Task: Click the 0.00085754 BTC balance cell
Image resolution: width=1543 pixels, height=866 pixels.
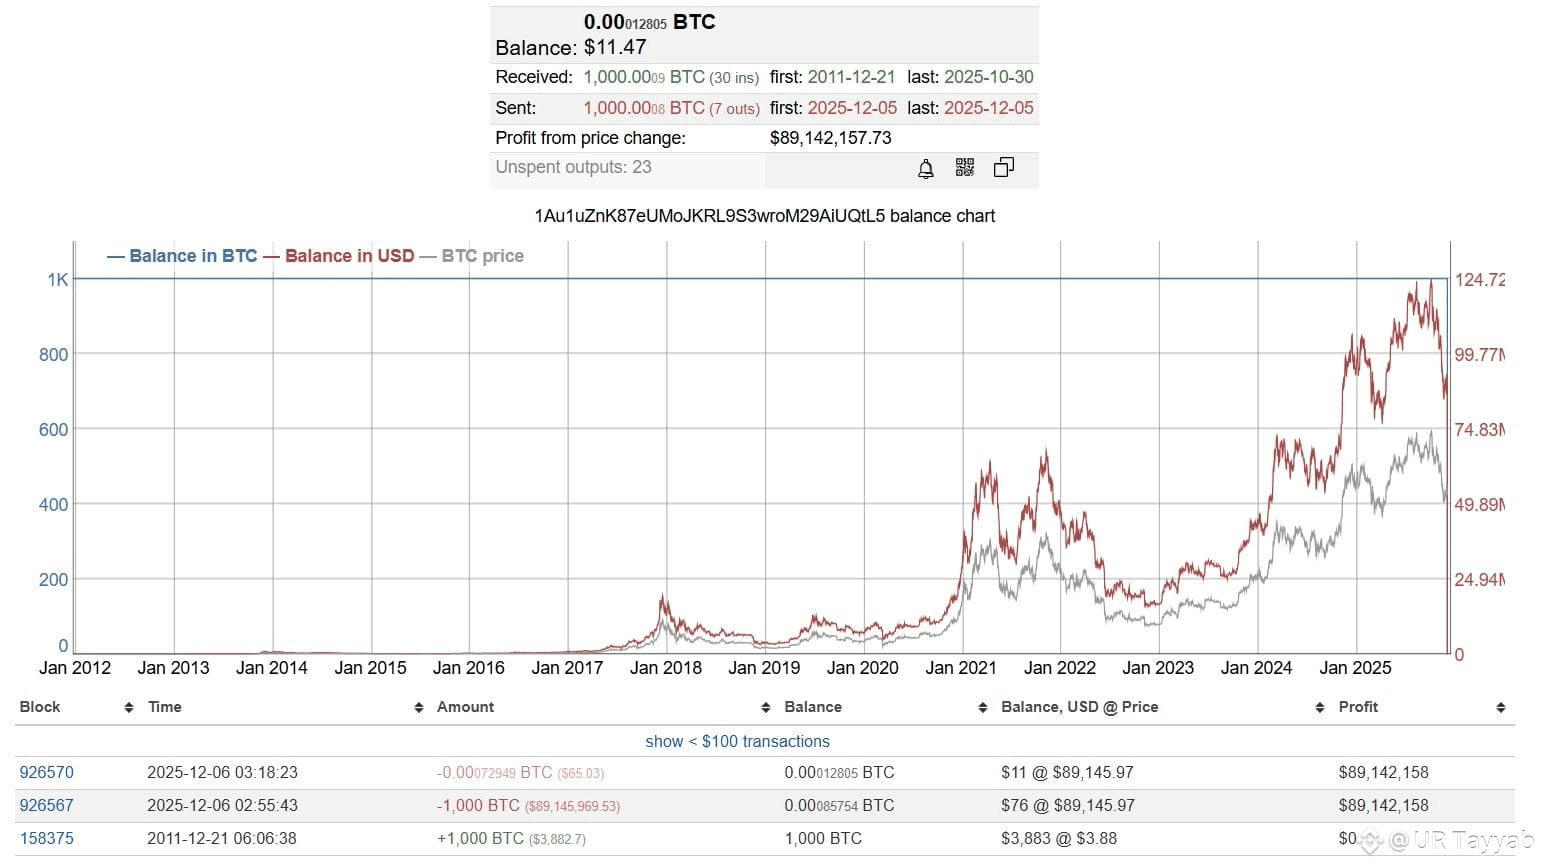Action: (839, 805)
